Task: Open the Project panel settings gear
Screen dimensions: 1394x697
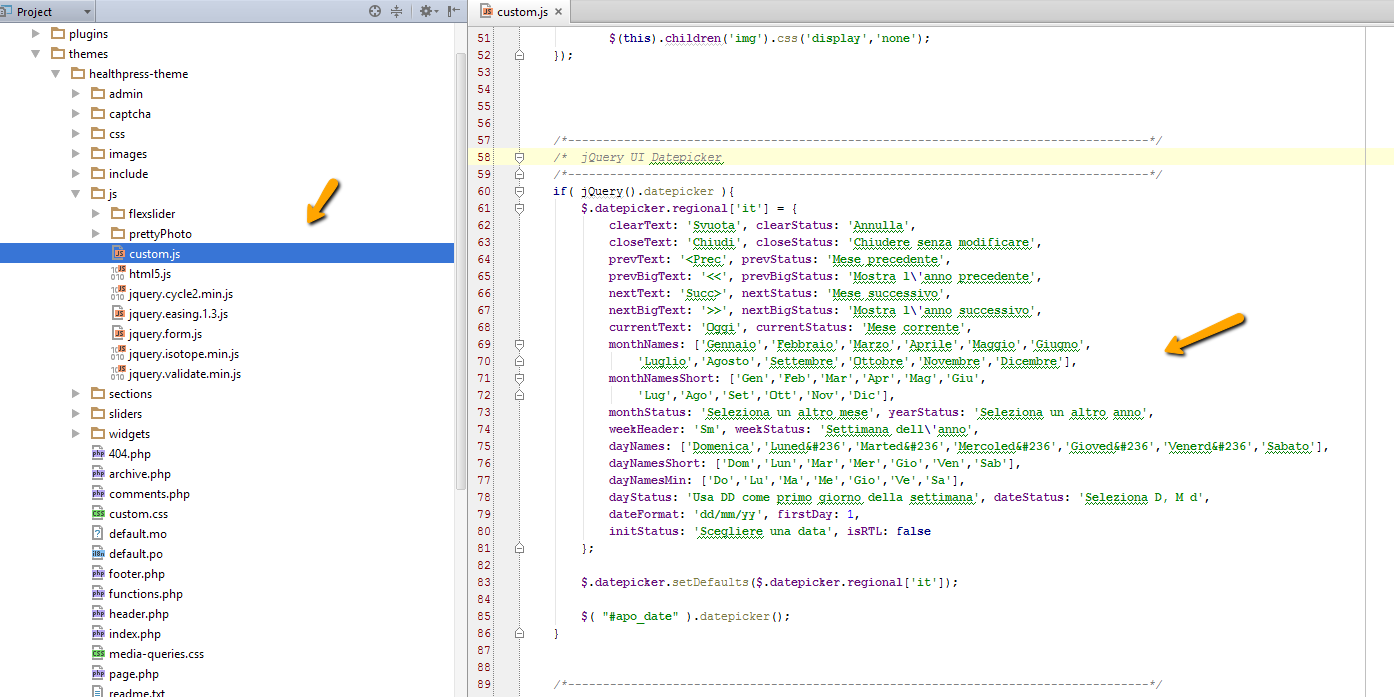Action: tap(426, 11)
